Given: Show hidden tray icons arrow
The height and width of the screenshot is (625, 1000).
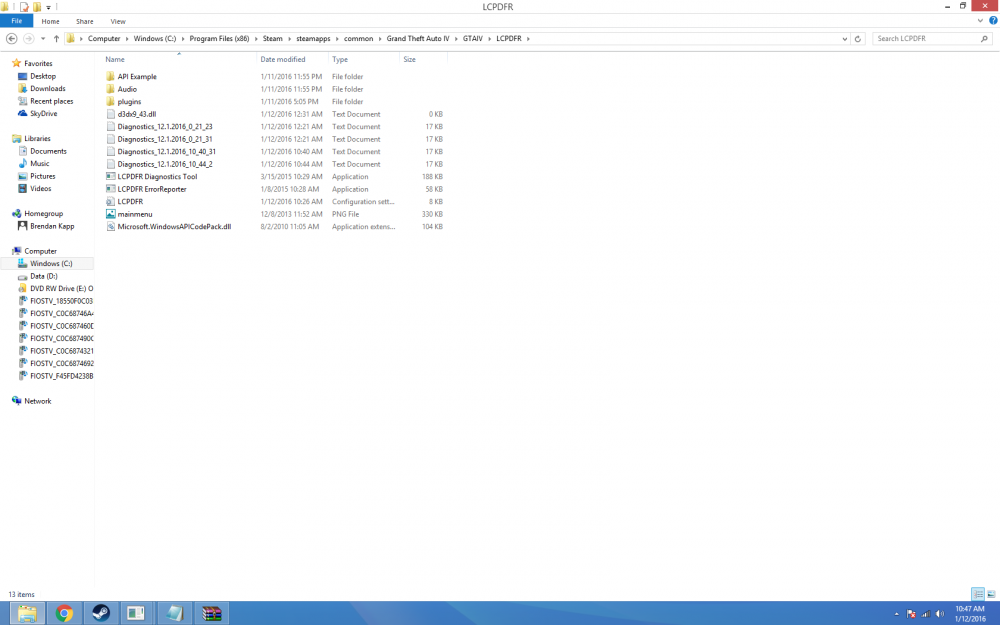Looking at the screenshot, I should click(897, 614).
